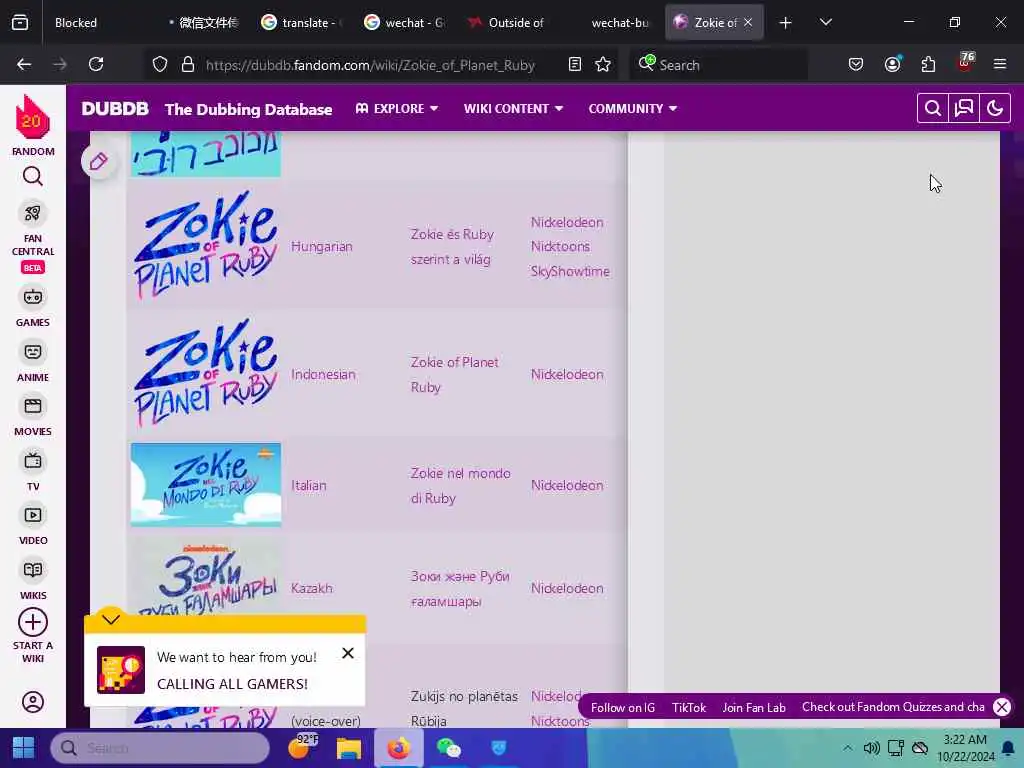Image resolution: width=1024 pixels, height=768 pixels.
Task: Expand the EXPLORE dropdown menu
Action: [x=396, y=108]
